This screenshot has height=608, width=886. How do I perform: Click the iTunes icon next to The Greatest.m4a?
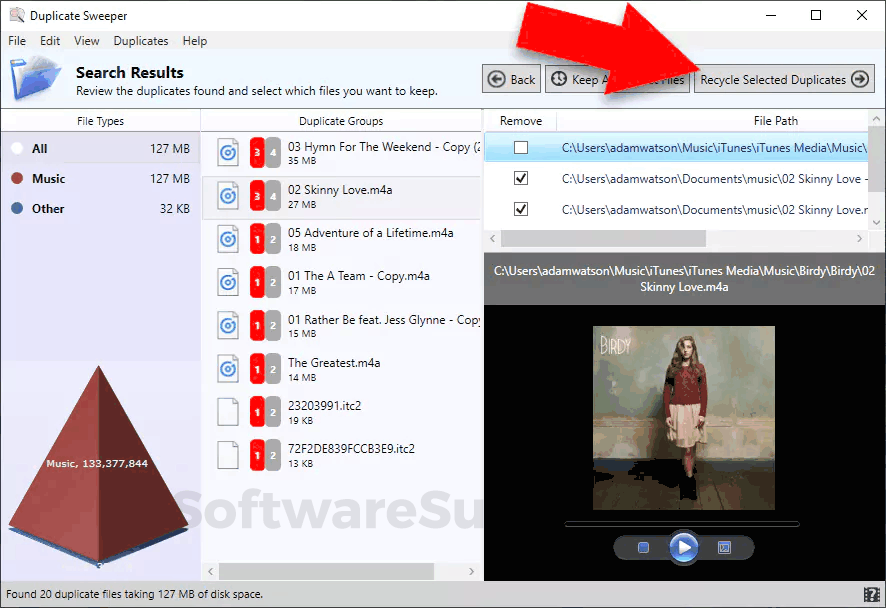click(x=227, y=368)
